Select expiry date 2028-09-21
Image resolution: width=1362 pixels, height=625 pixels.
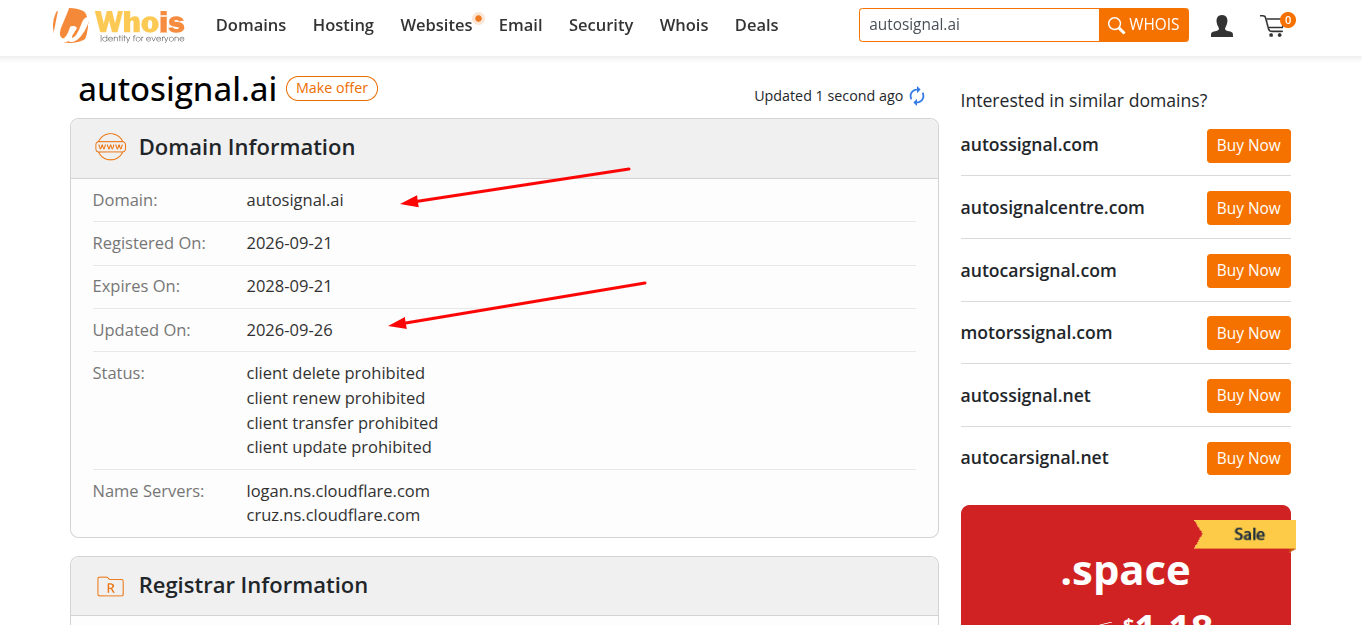(x=290, y=286)
